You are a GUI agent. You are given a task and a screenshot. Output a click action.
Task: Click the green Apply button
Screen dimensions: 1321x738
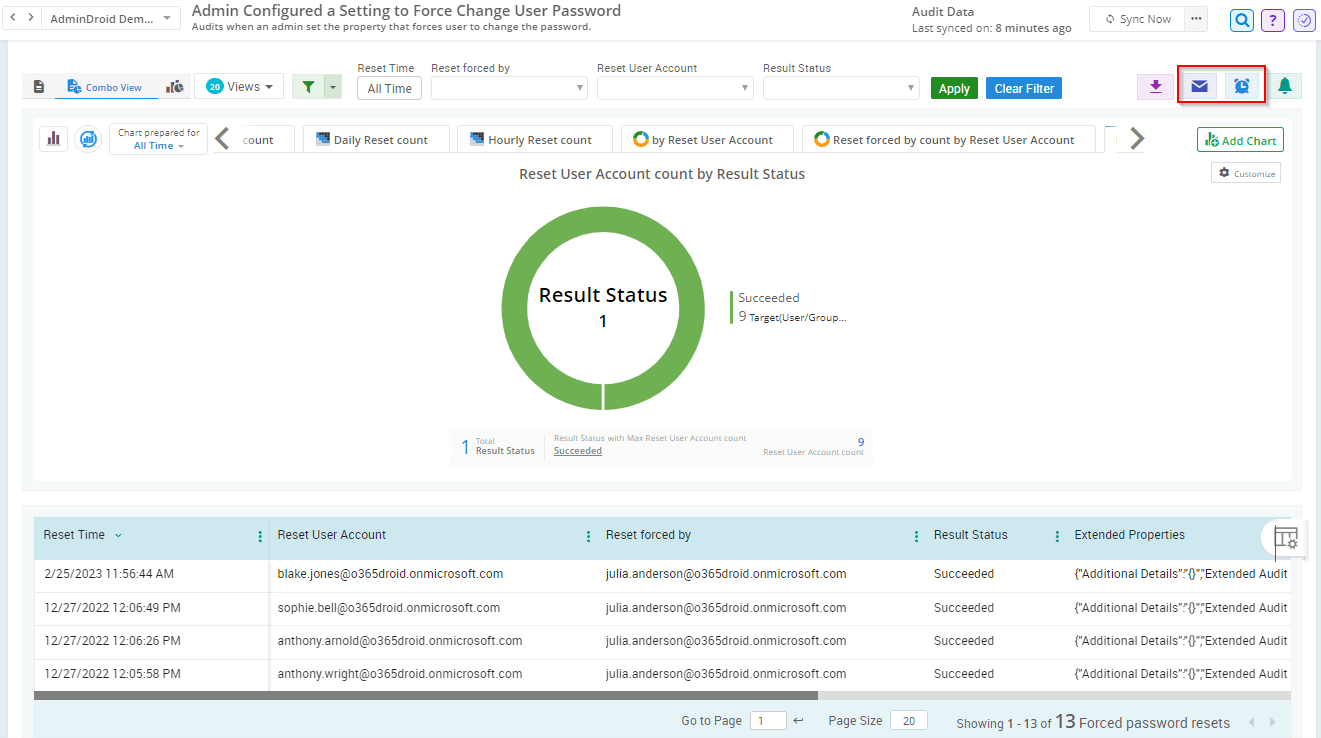pyautogui.click(x=953, y=87)
